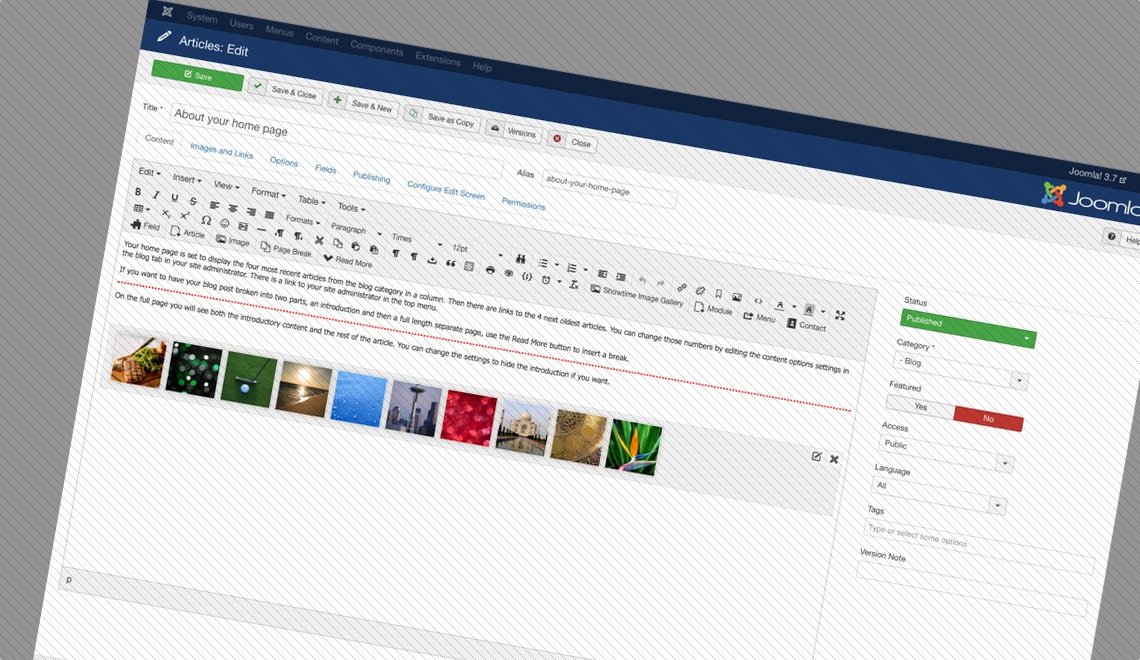Insert a link with the chain icon
The width and height of the screenshot is (1140, 660).
click(681, 287)
